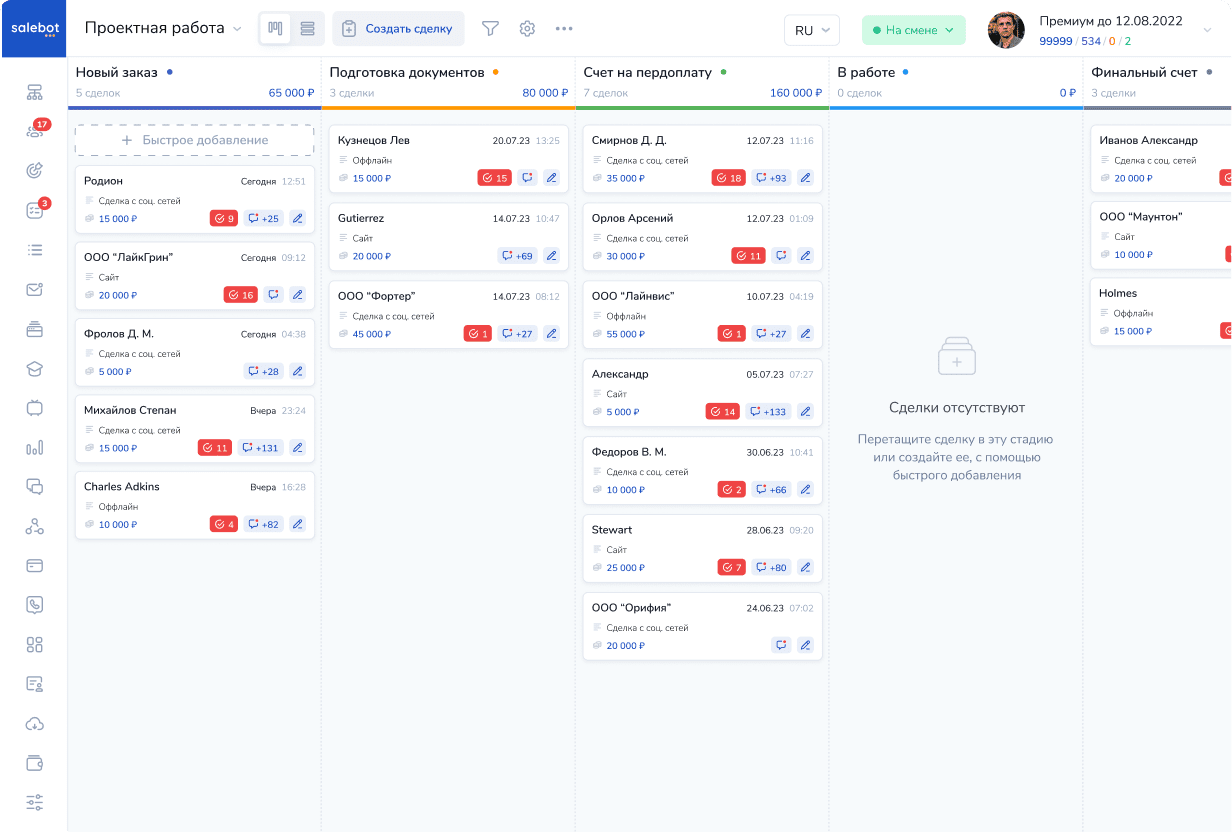Open the bar chart analytics icon

(34, 448)
